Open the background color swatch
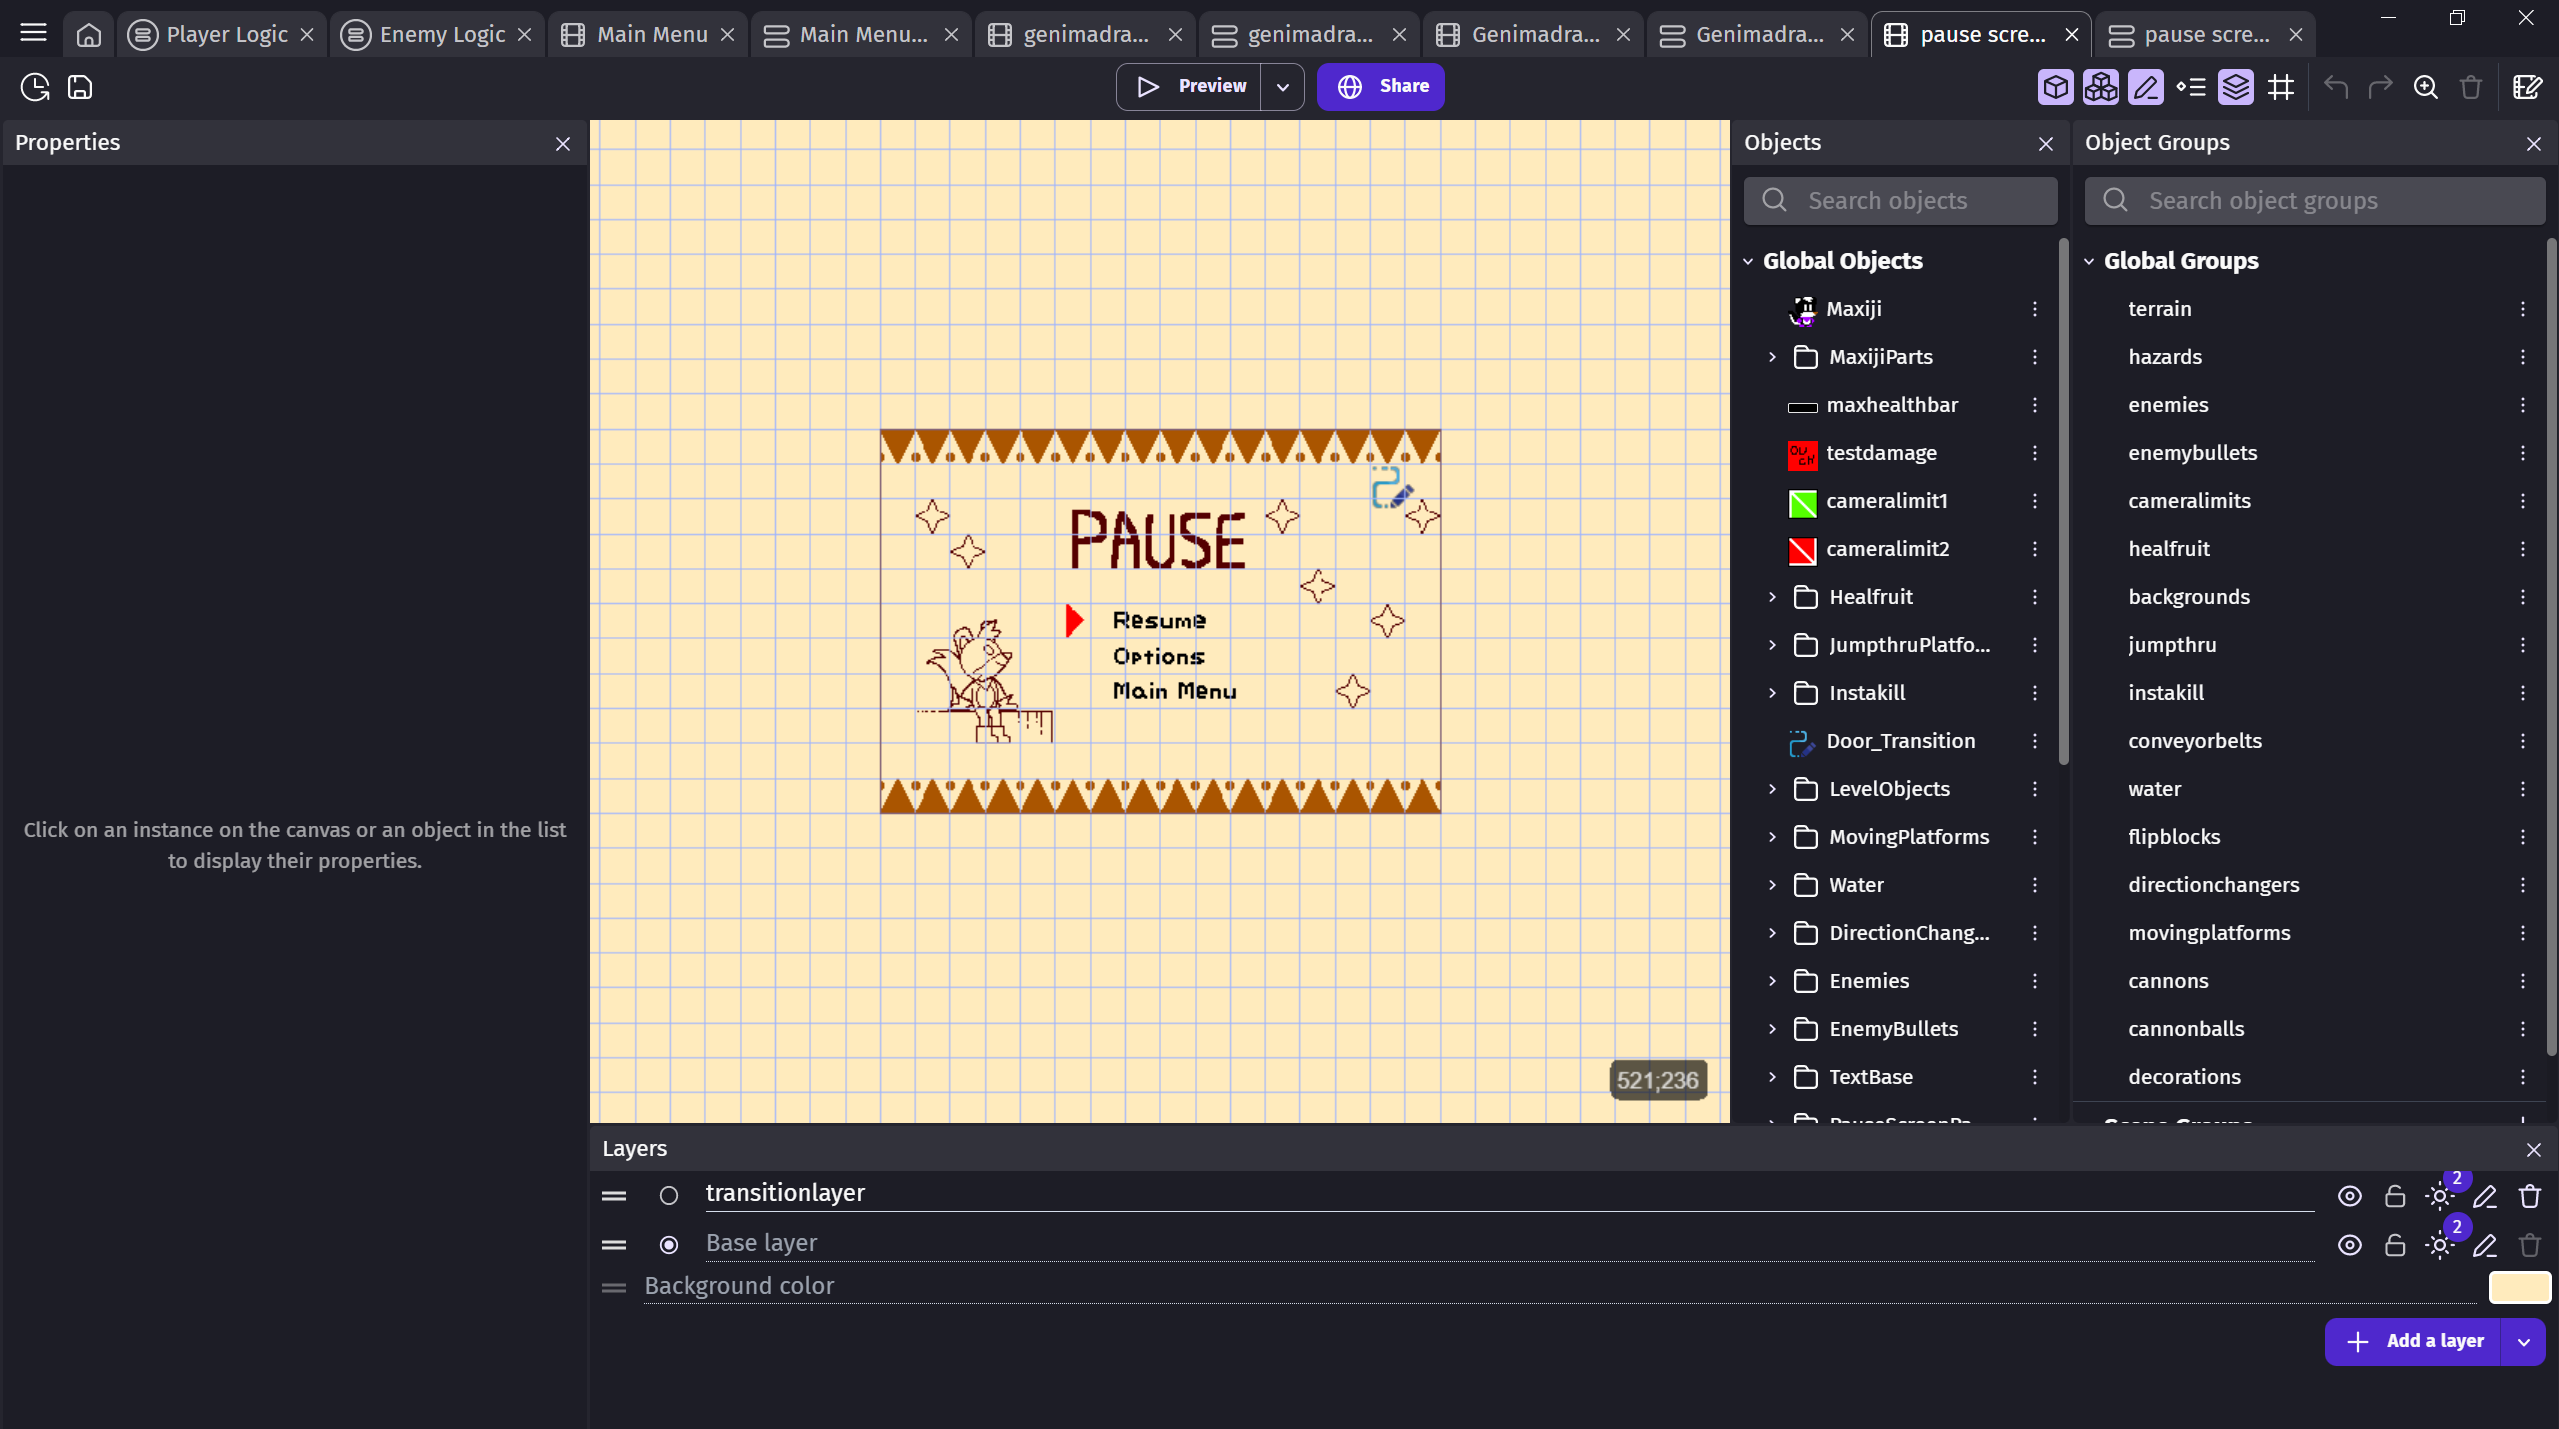 pos(2518,1287)
